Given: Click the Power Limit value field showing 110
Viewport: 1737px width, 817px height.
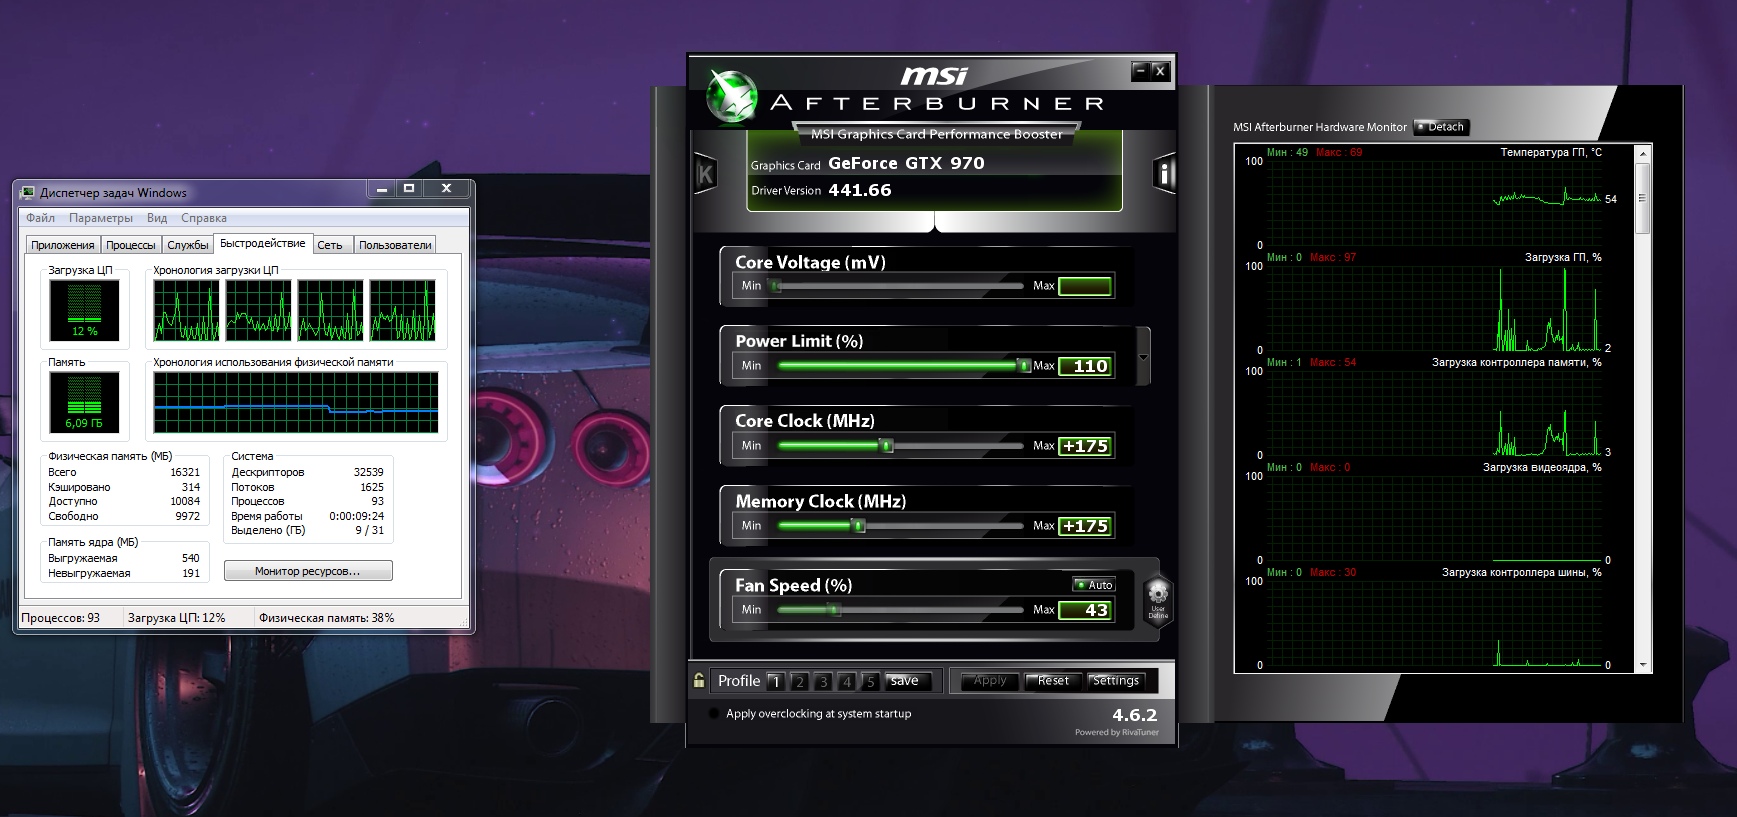Looking at the screenshot, I should click(x=1085, y=366).
